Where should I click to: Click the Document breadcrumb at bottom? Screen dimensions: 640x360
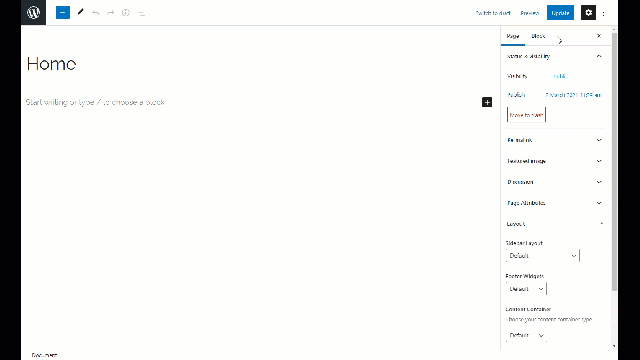[44, 355]
